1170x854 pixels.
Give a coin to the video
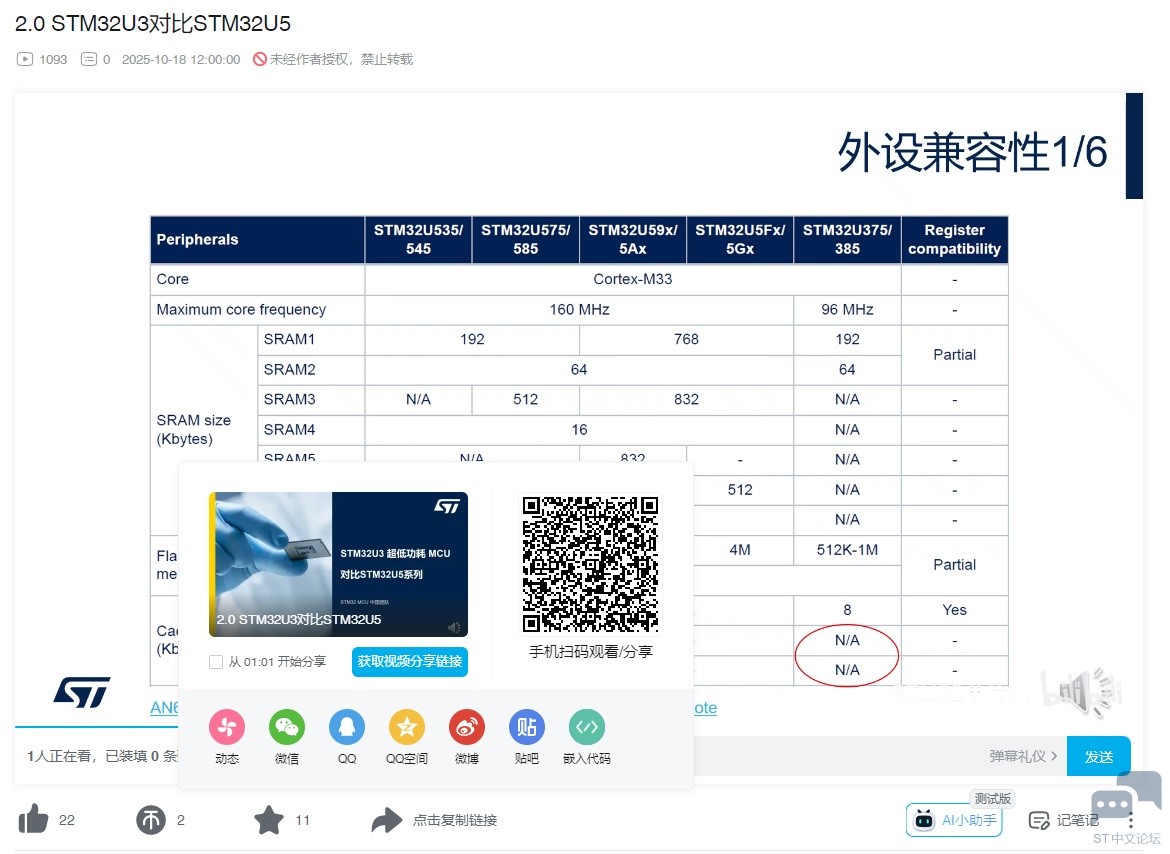click(151, 820)
